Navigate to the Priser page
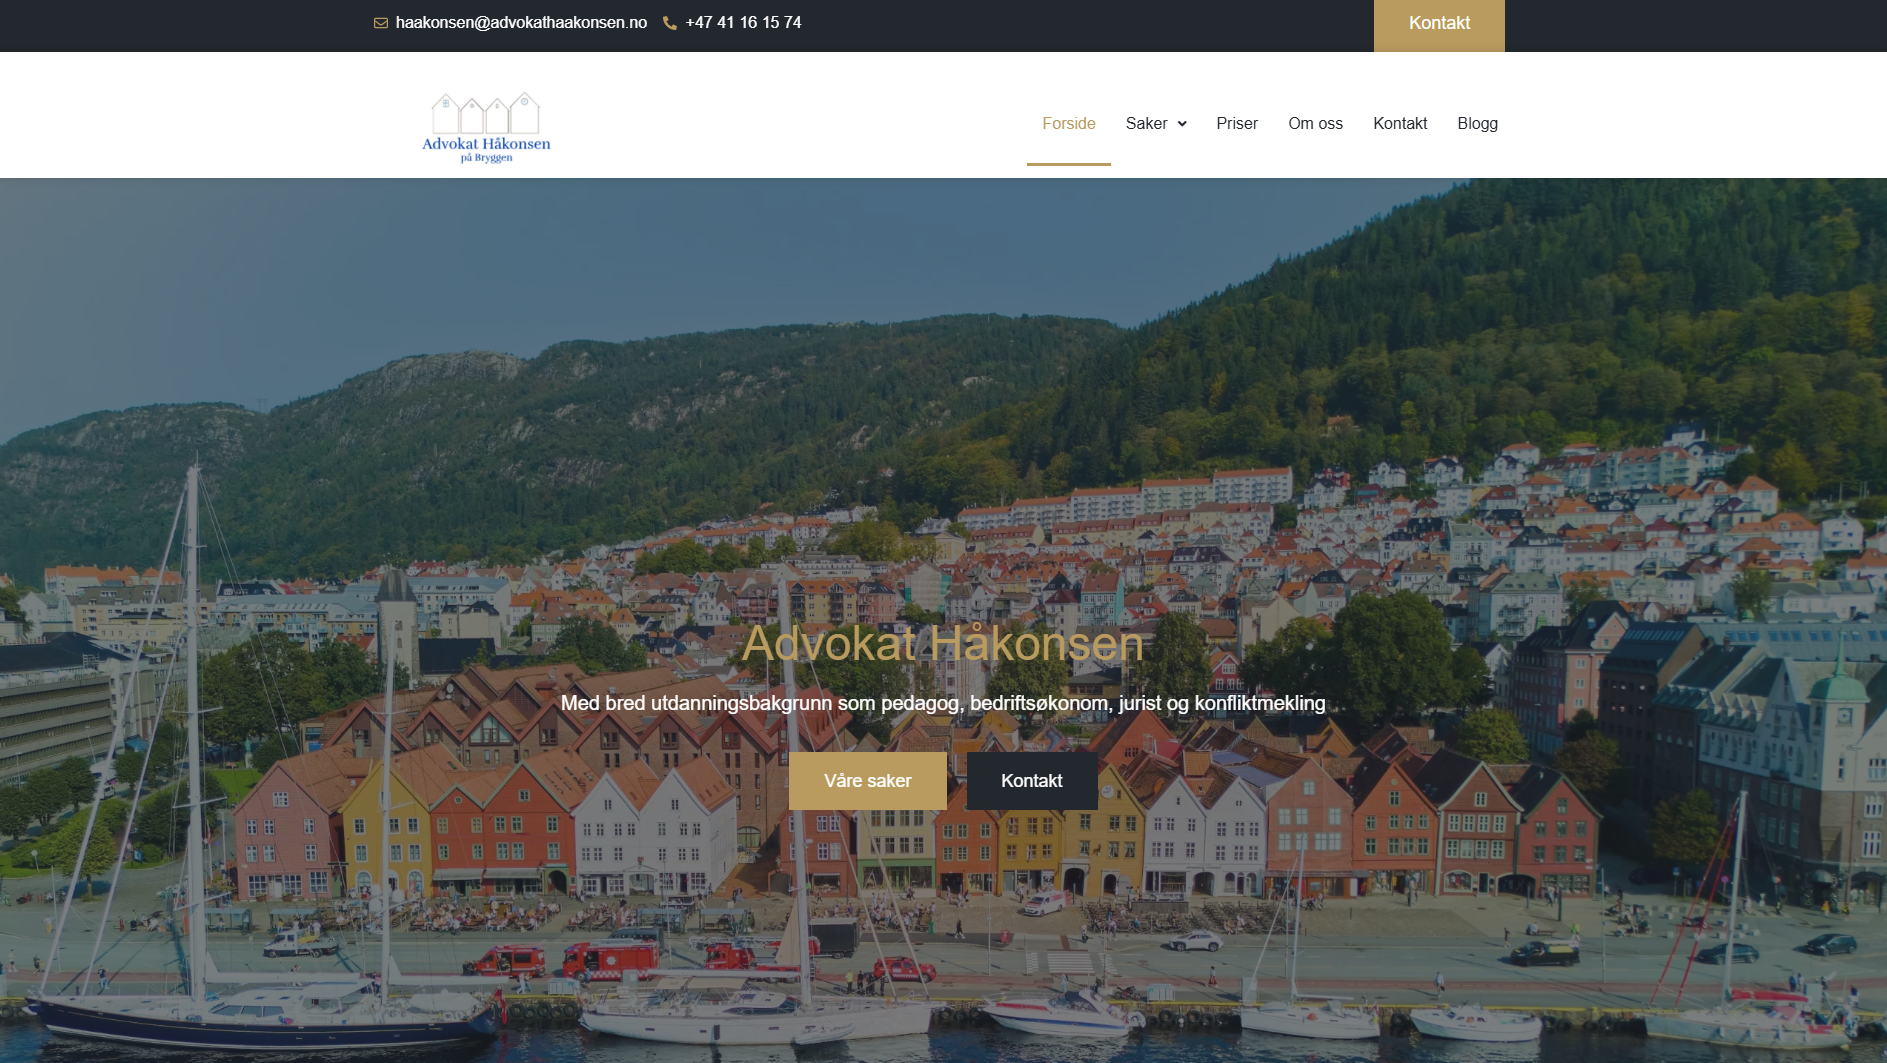Screen dimensions: 1887x1063 (1237, 123)
